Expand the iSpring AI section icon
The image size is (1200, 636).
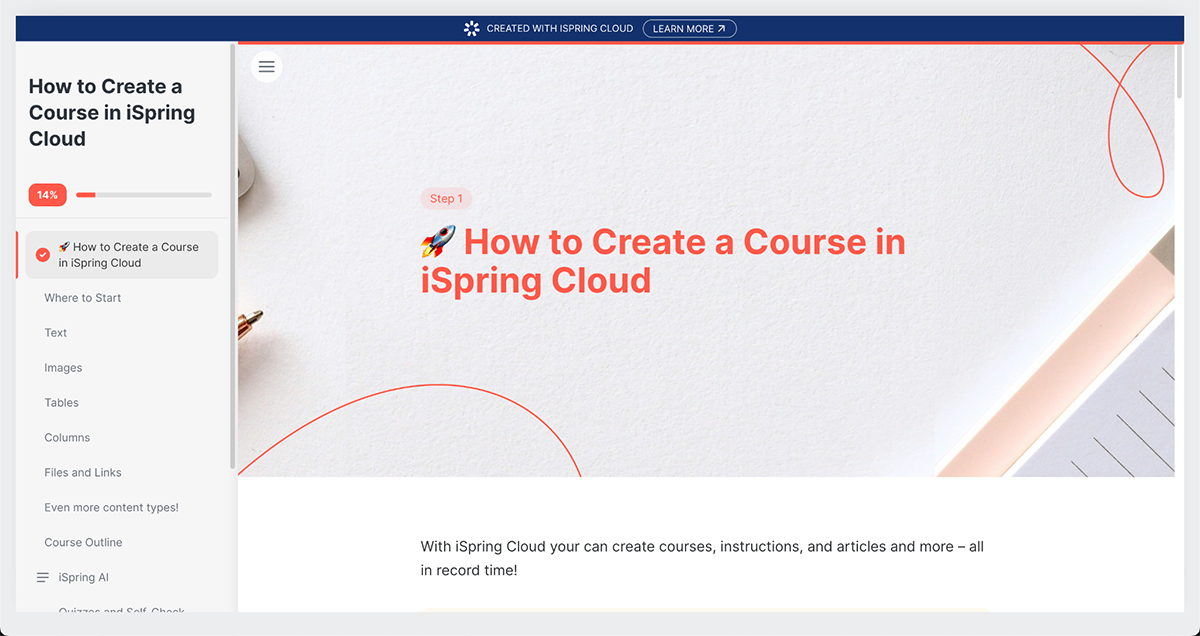coord(43,578)
